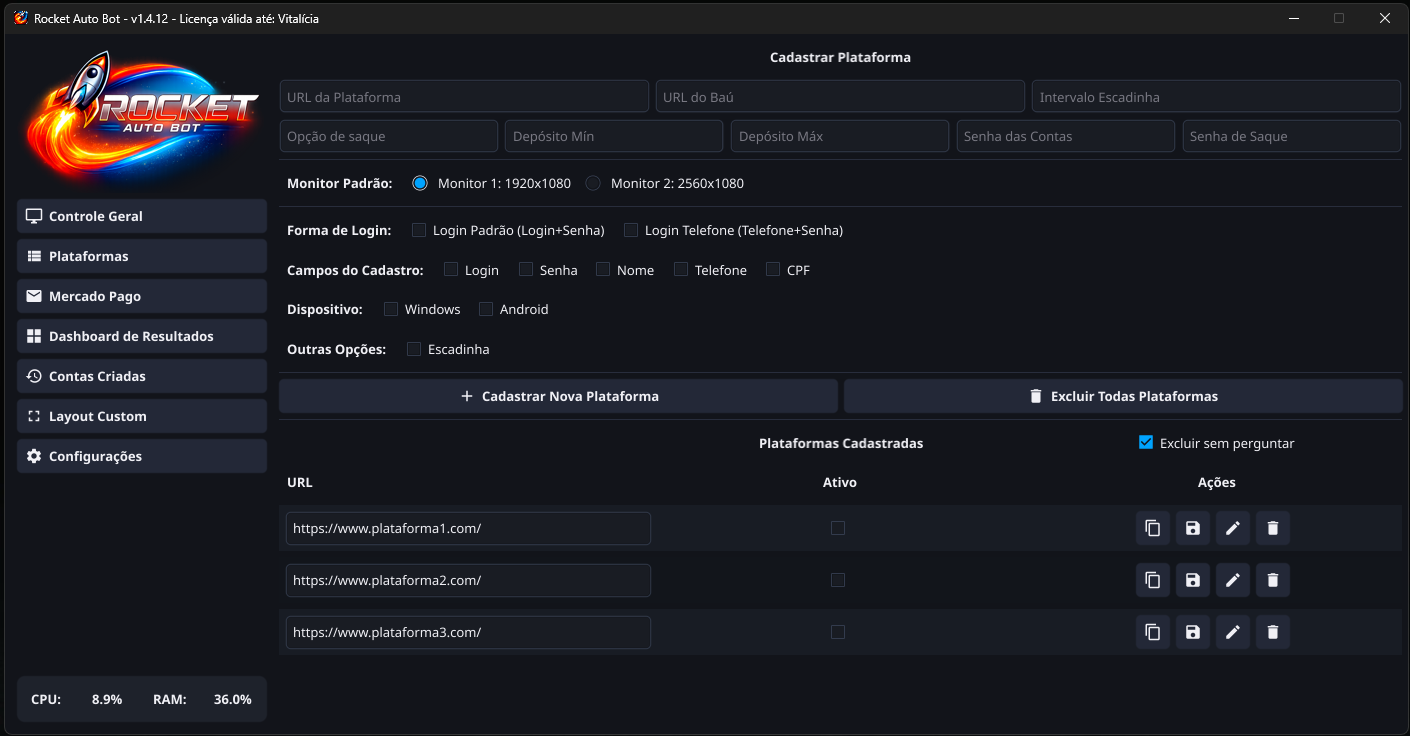Click the Senha de Saque field
Image resolution: width=1410 pixels, height=736 pixels.
coord(1291,136)
